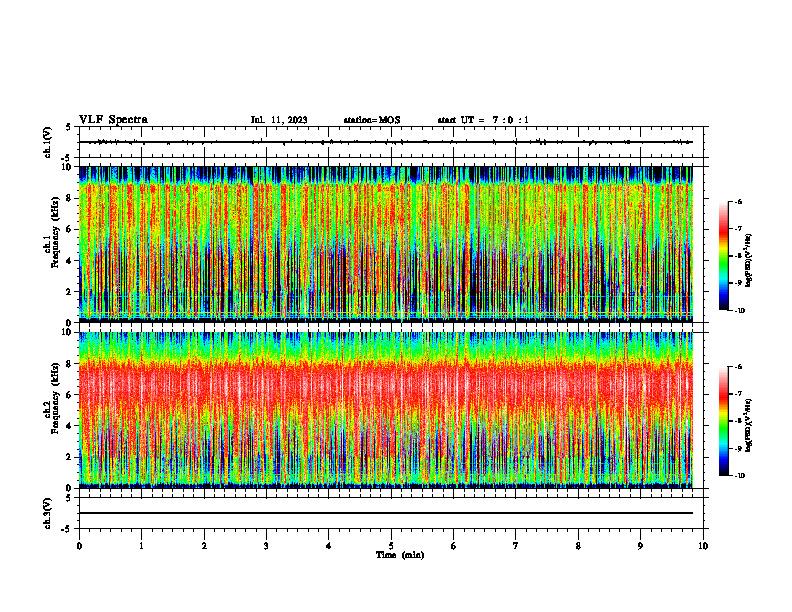Click the ch.1 color scale bar
The height and width of the screenshot is (612, 792).
(x=723, y=256)
